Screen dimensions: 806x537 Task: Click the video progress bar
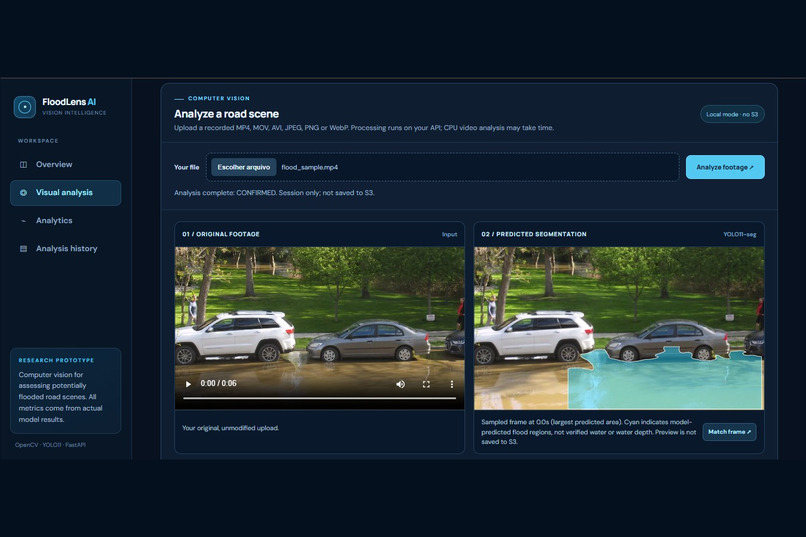click(319, 398)
